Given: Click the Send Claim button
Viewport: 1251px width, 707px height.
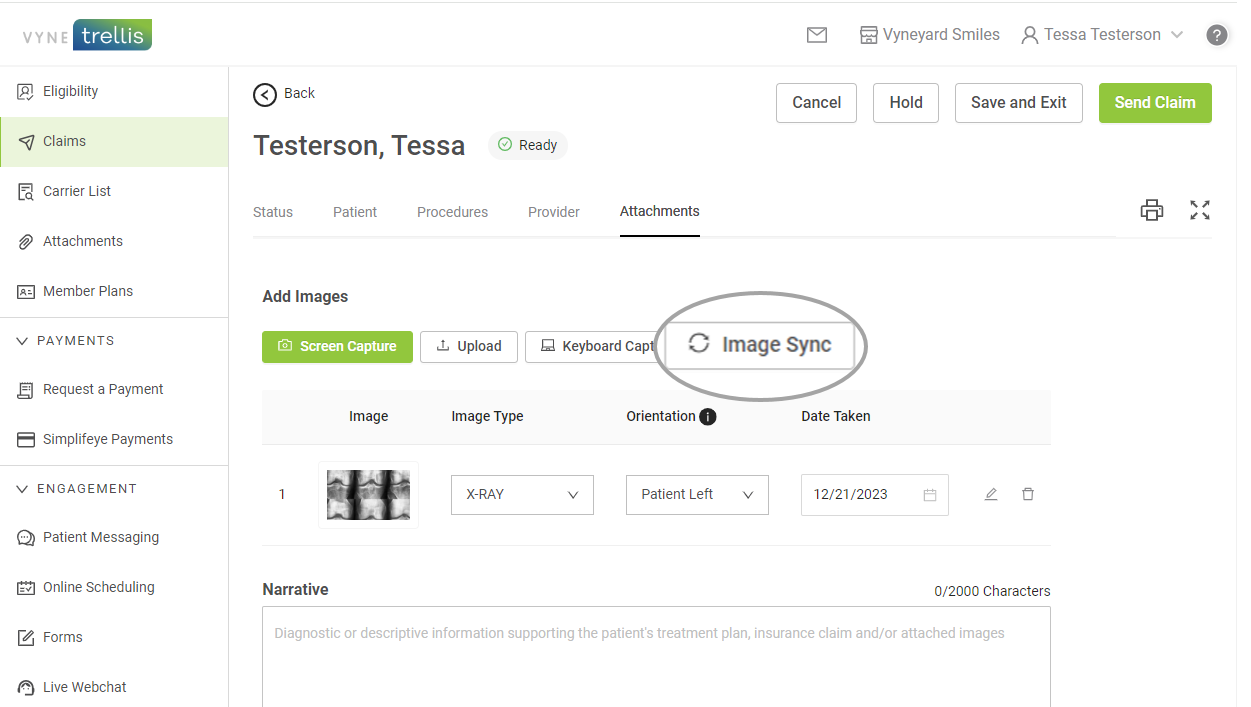Looking at the screenshot, I should [1154, 103].
